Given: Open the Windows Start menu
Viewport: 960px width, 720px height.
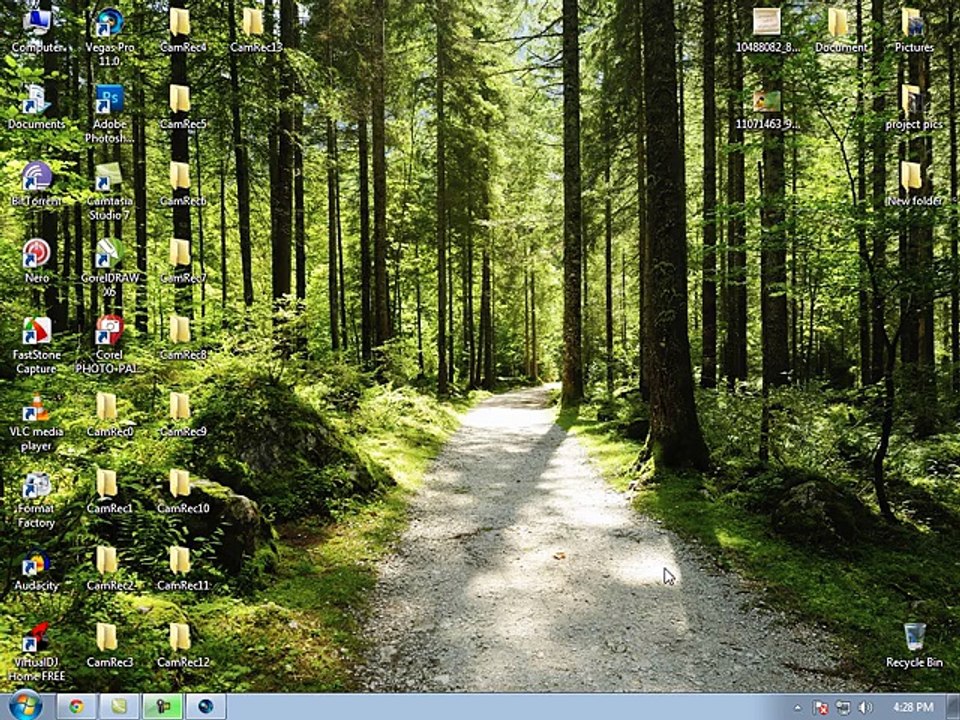Looking at the screenshot, I should pos(26,706).
